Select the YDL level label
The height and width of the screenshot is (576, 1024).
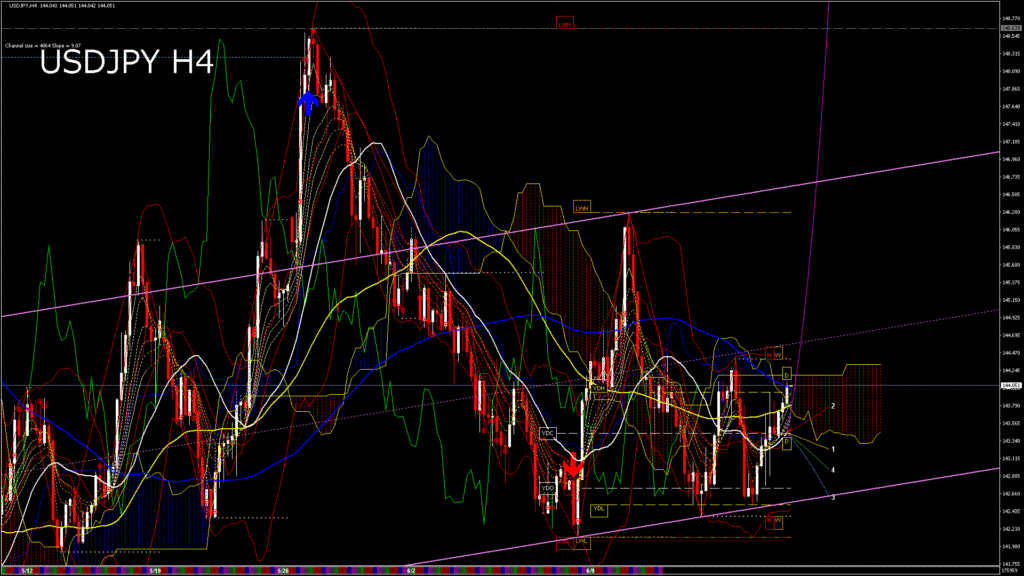(598, 509)
